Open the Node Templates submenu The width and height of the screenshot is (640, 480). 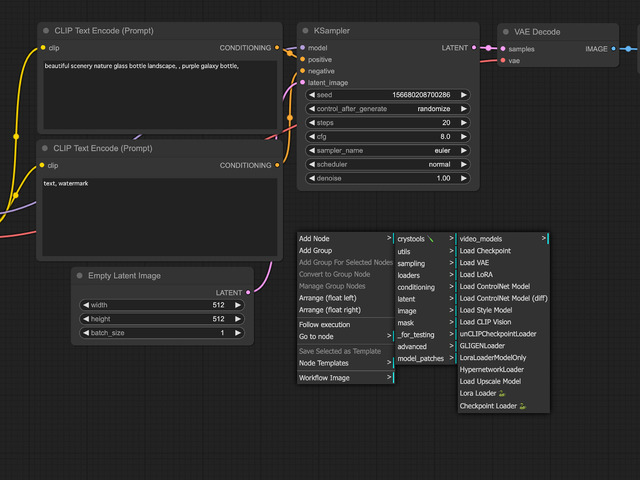[x=345, y=363]
